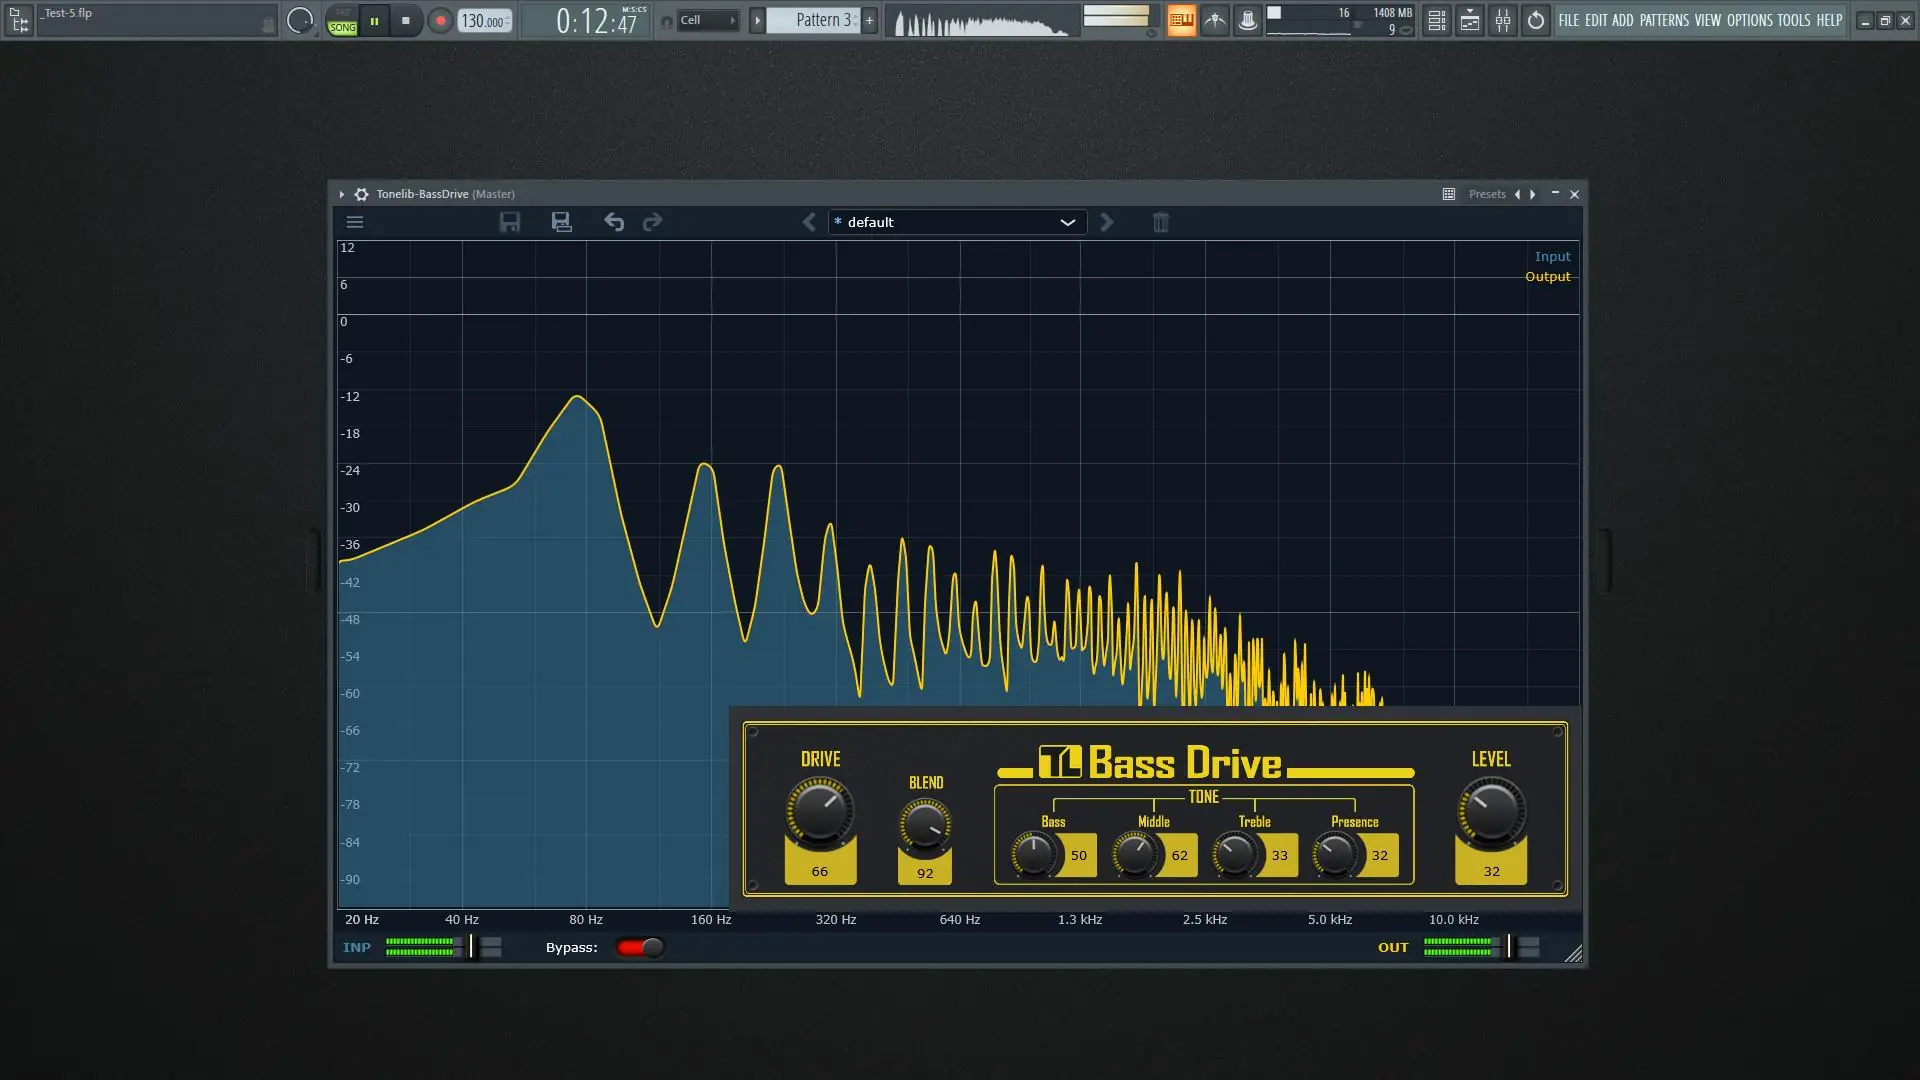Screen dimensions: 1920x1080
Task: Toggle the Bypass switch
Action: pos(640,947)
